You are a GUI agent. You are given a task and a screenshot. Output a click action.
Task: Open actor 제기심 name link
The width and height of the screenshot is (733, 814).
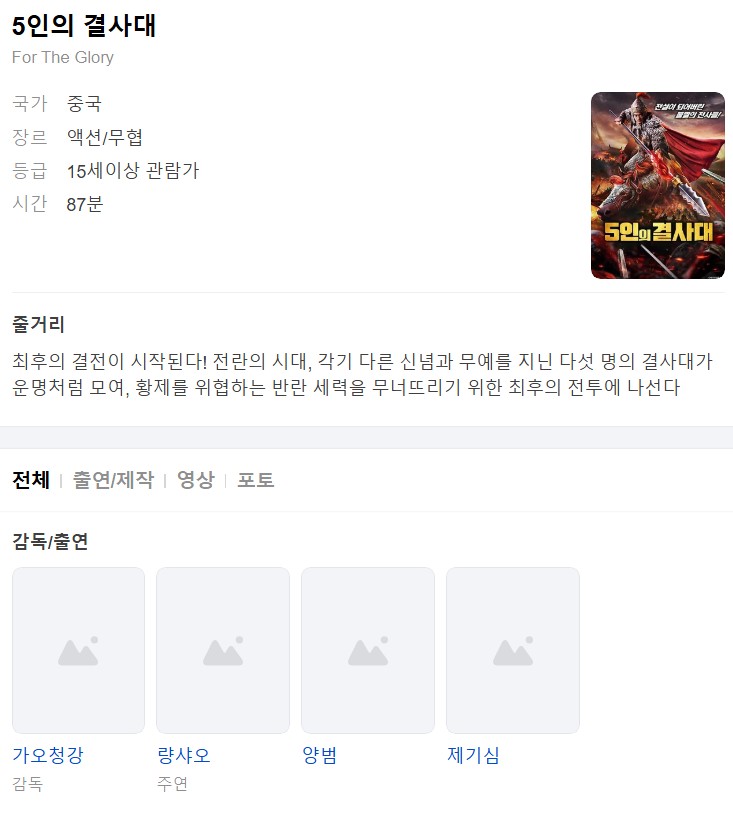(473, 755)
